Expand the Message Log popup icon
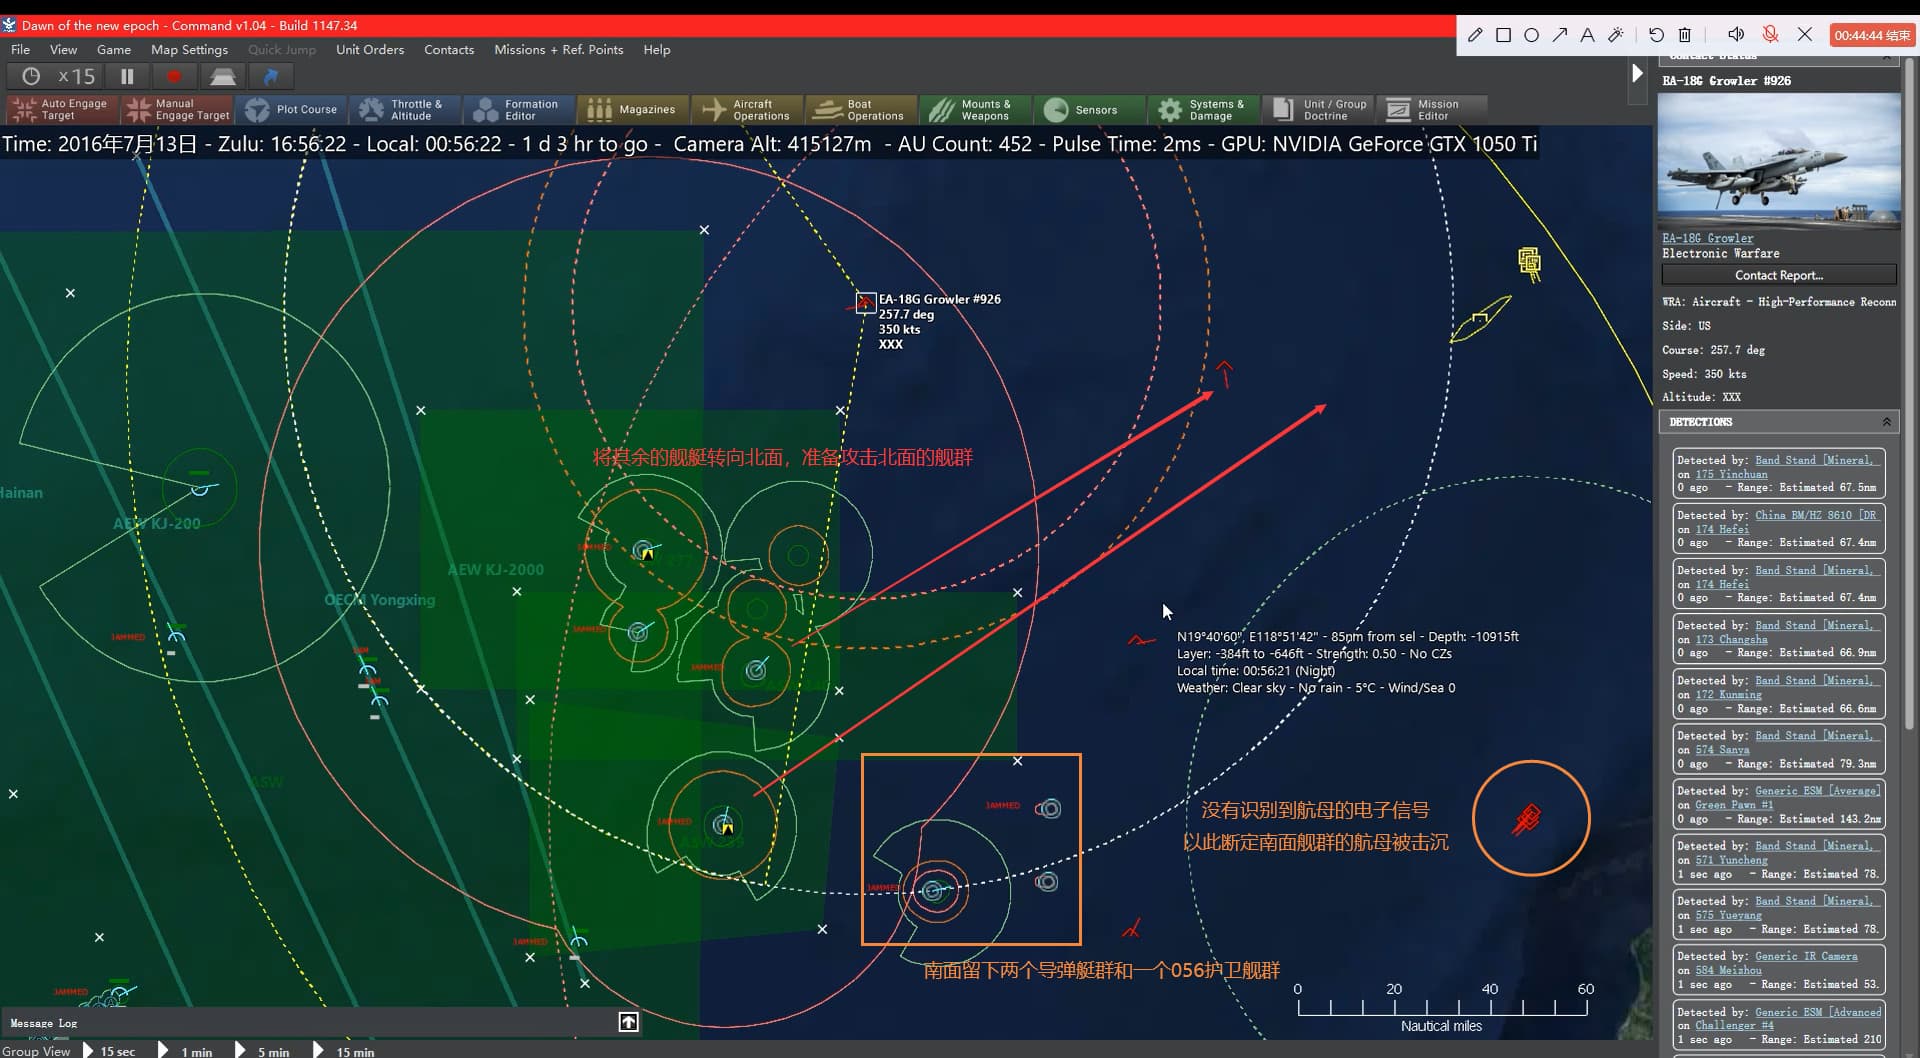The width and height of the screenshot is (1920, 1058). [628, 1022]
